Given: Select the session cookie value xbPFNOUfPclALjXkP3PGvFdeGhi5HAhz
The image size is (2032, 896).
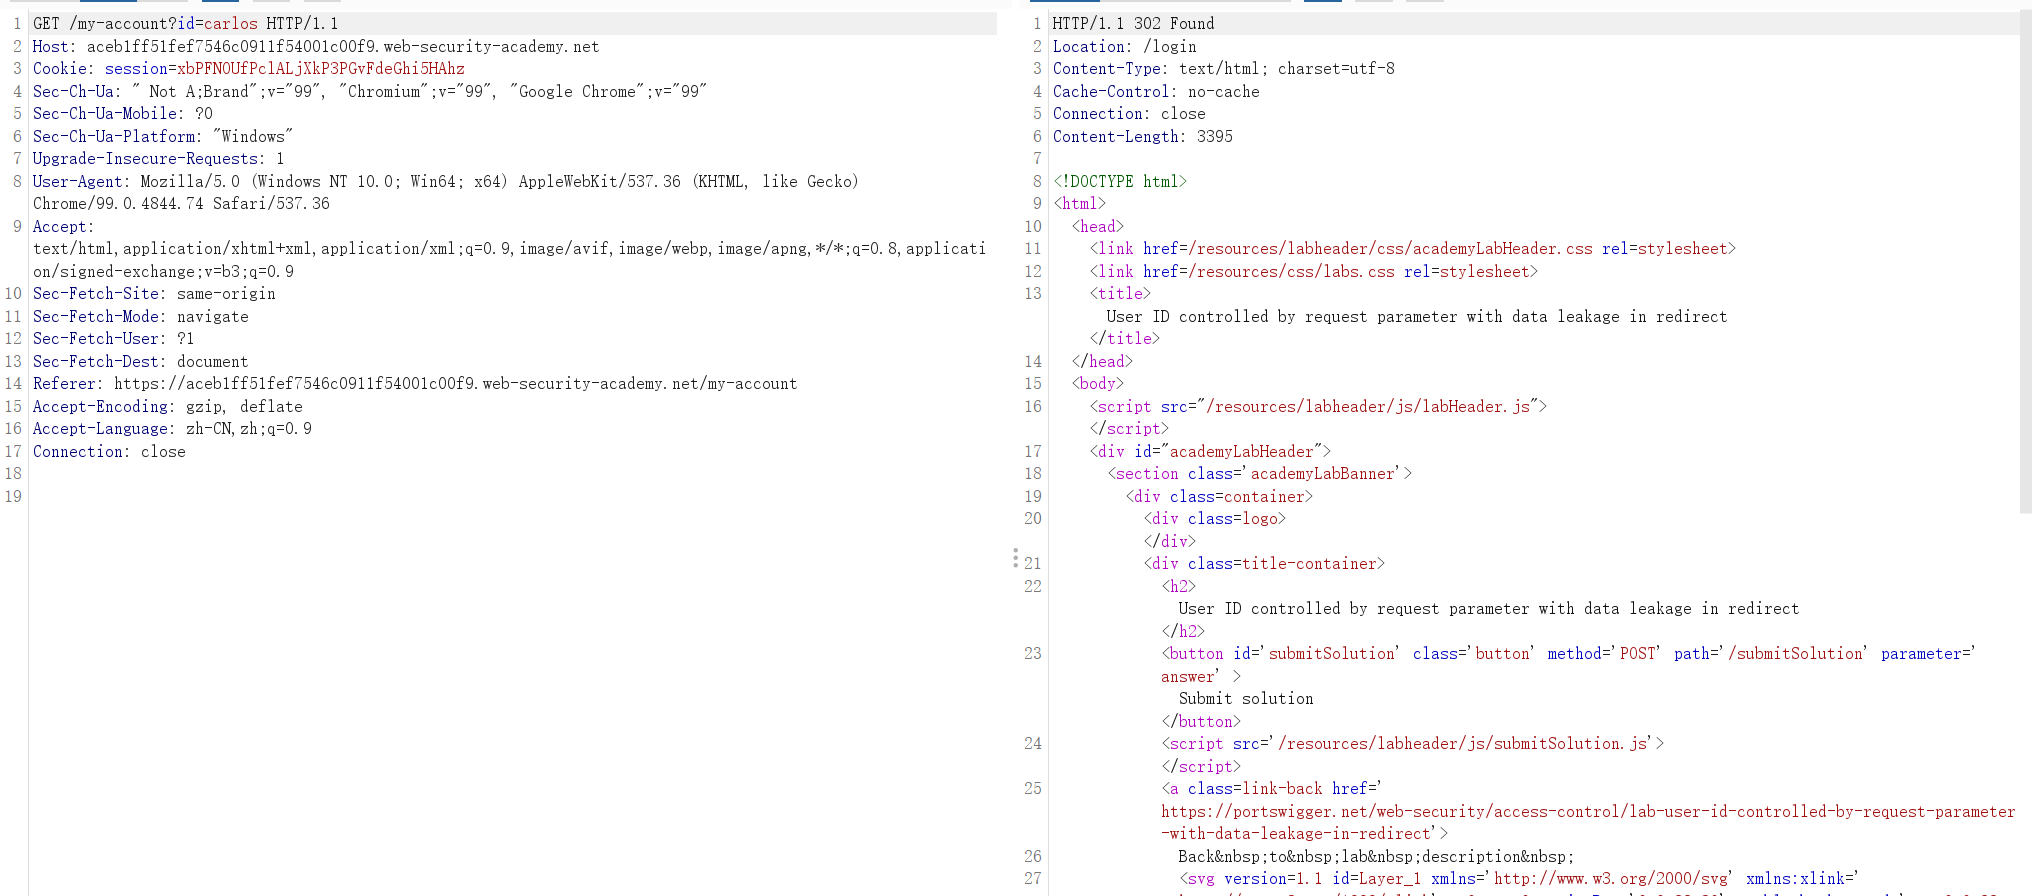Looking at the screenshot, I should coord(321,68).
